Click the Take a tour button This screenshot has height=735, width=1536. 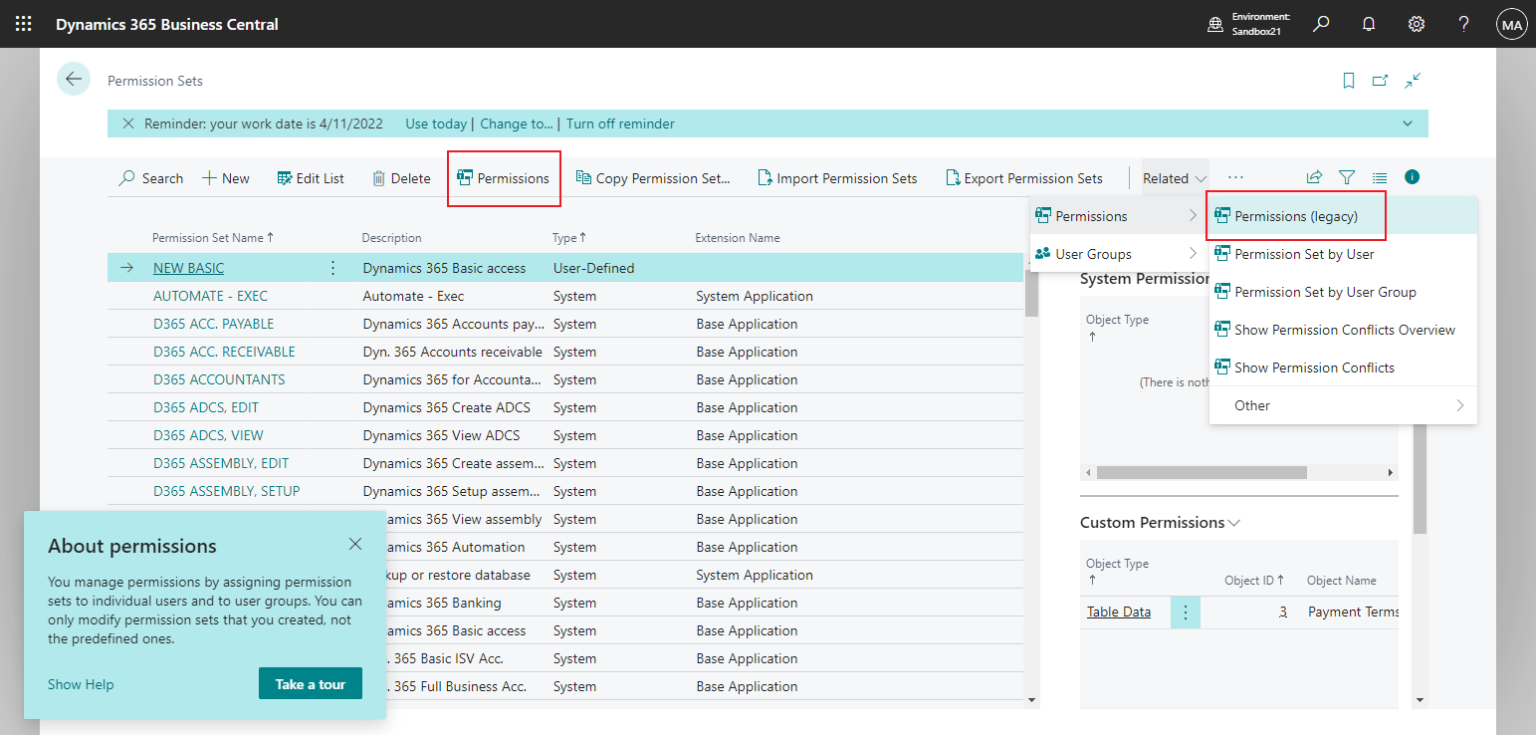coord(310,684)
